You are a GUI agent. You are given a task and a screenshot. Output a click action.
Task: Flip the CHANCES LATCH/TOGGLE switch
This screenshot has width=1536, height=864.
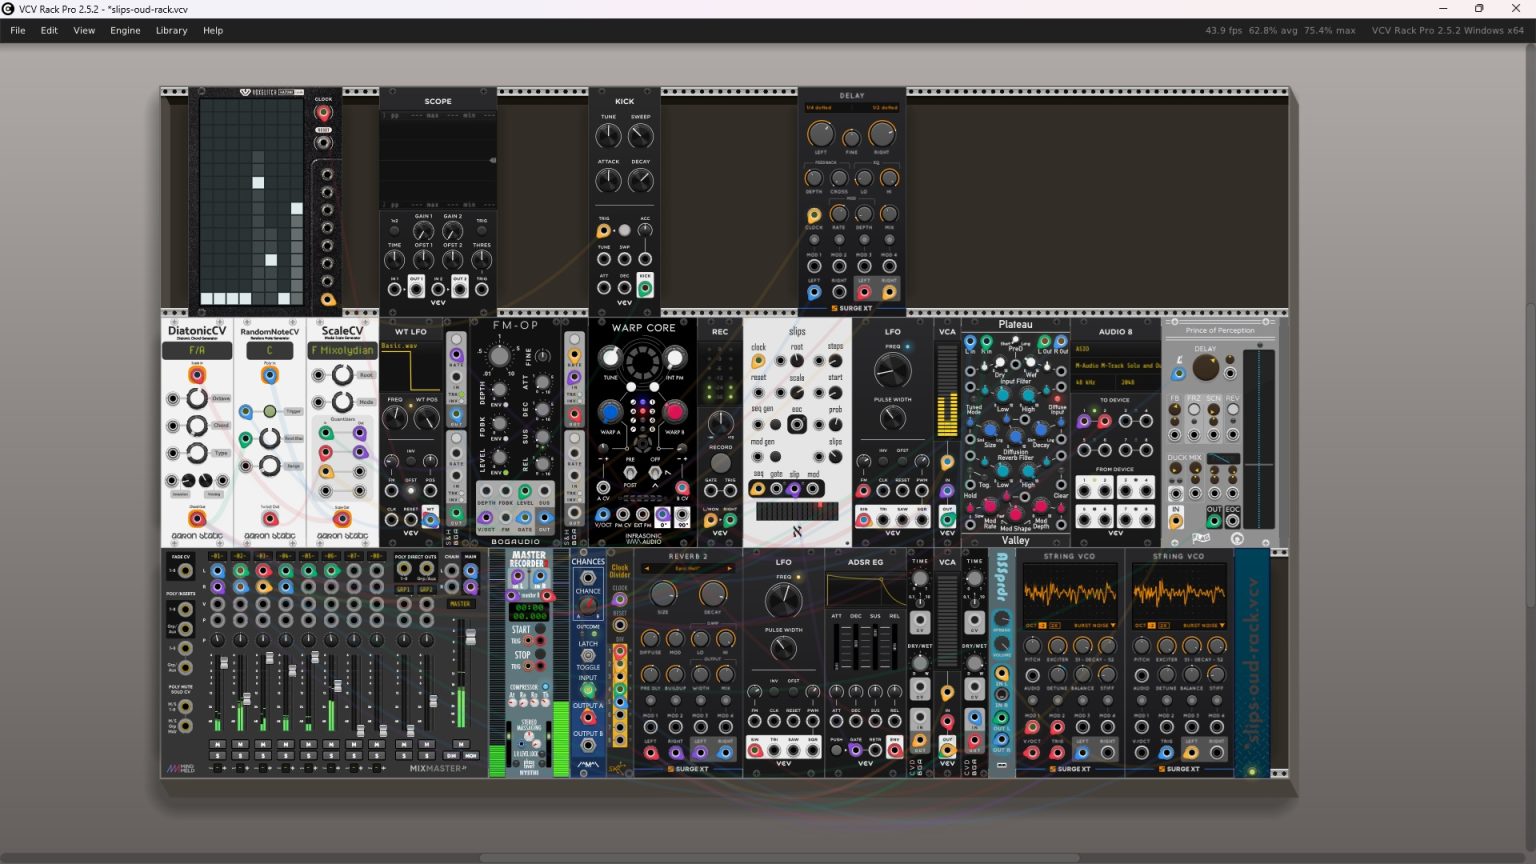point(588,655)
